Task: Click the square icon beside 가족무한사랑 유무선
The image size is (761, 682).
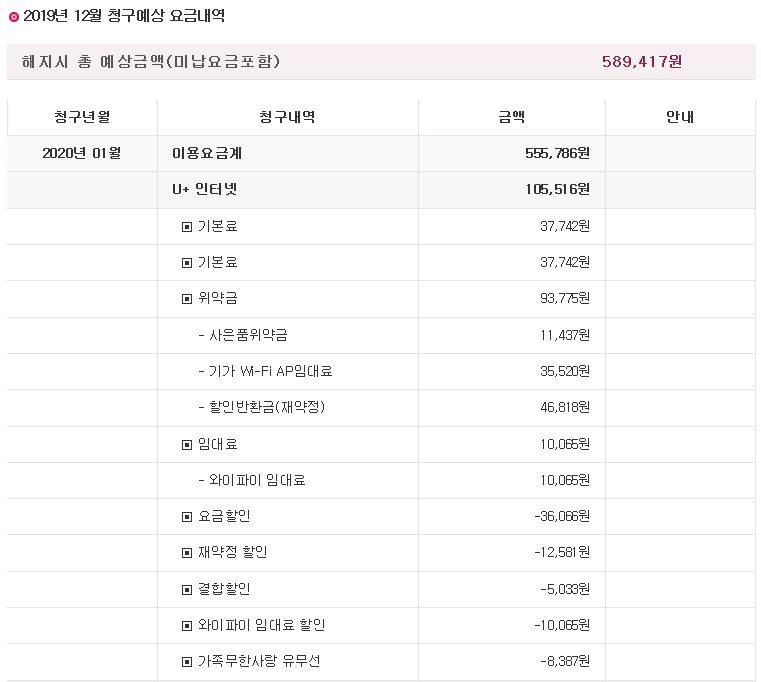Action: 186,662
